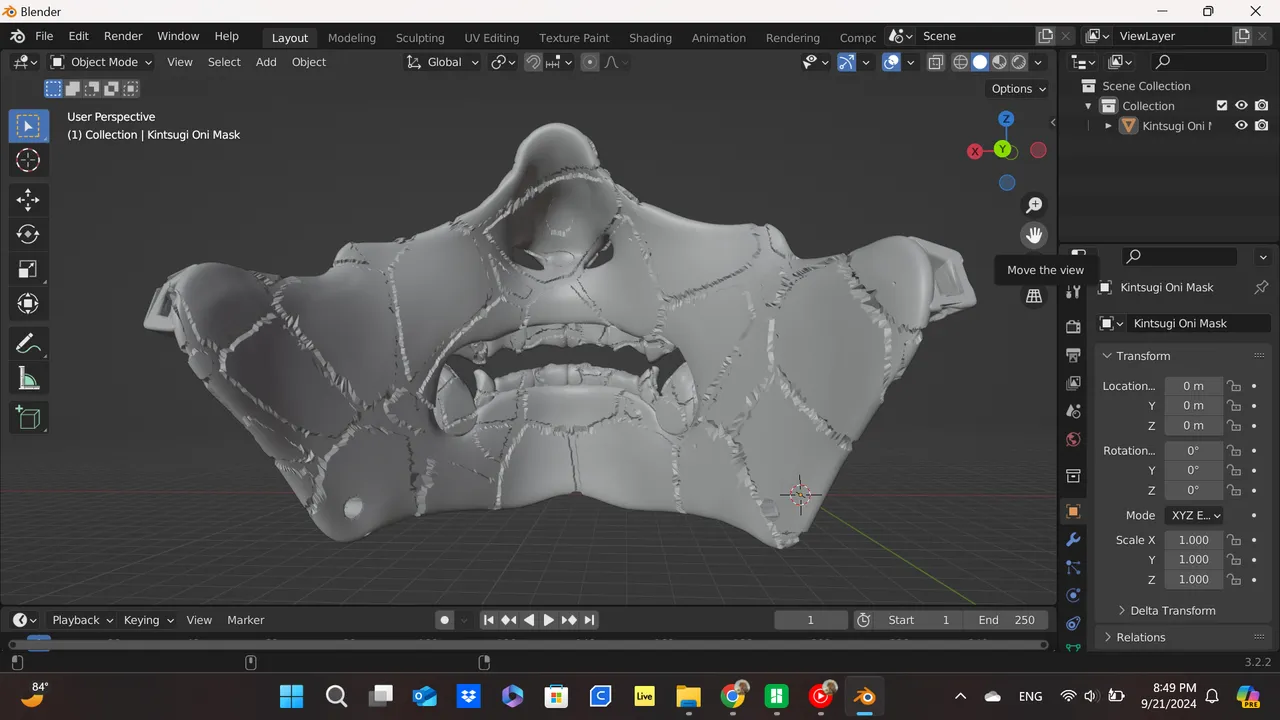Uncheck the Collection checkbox in the outliner

point(1222,105)
